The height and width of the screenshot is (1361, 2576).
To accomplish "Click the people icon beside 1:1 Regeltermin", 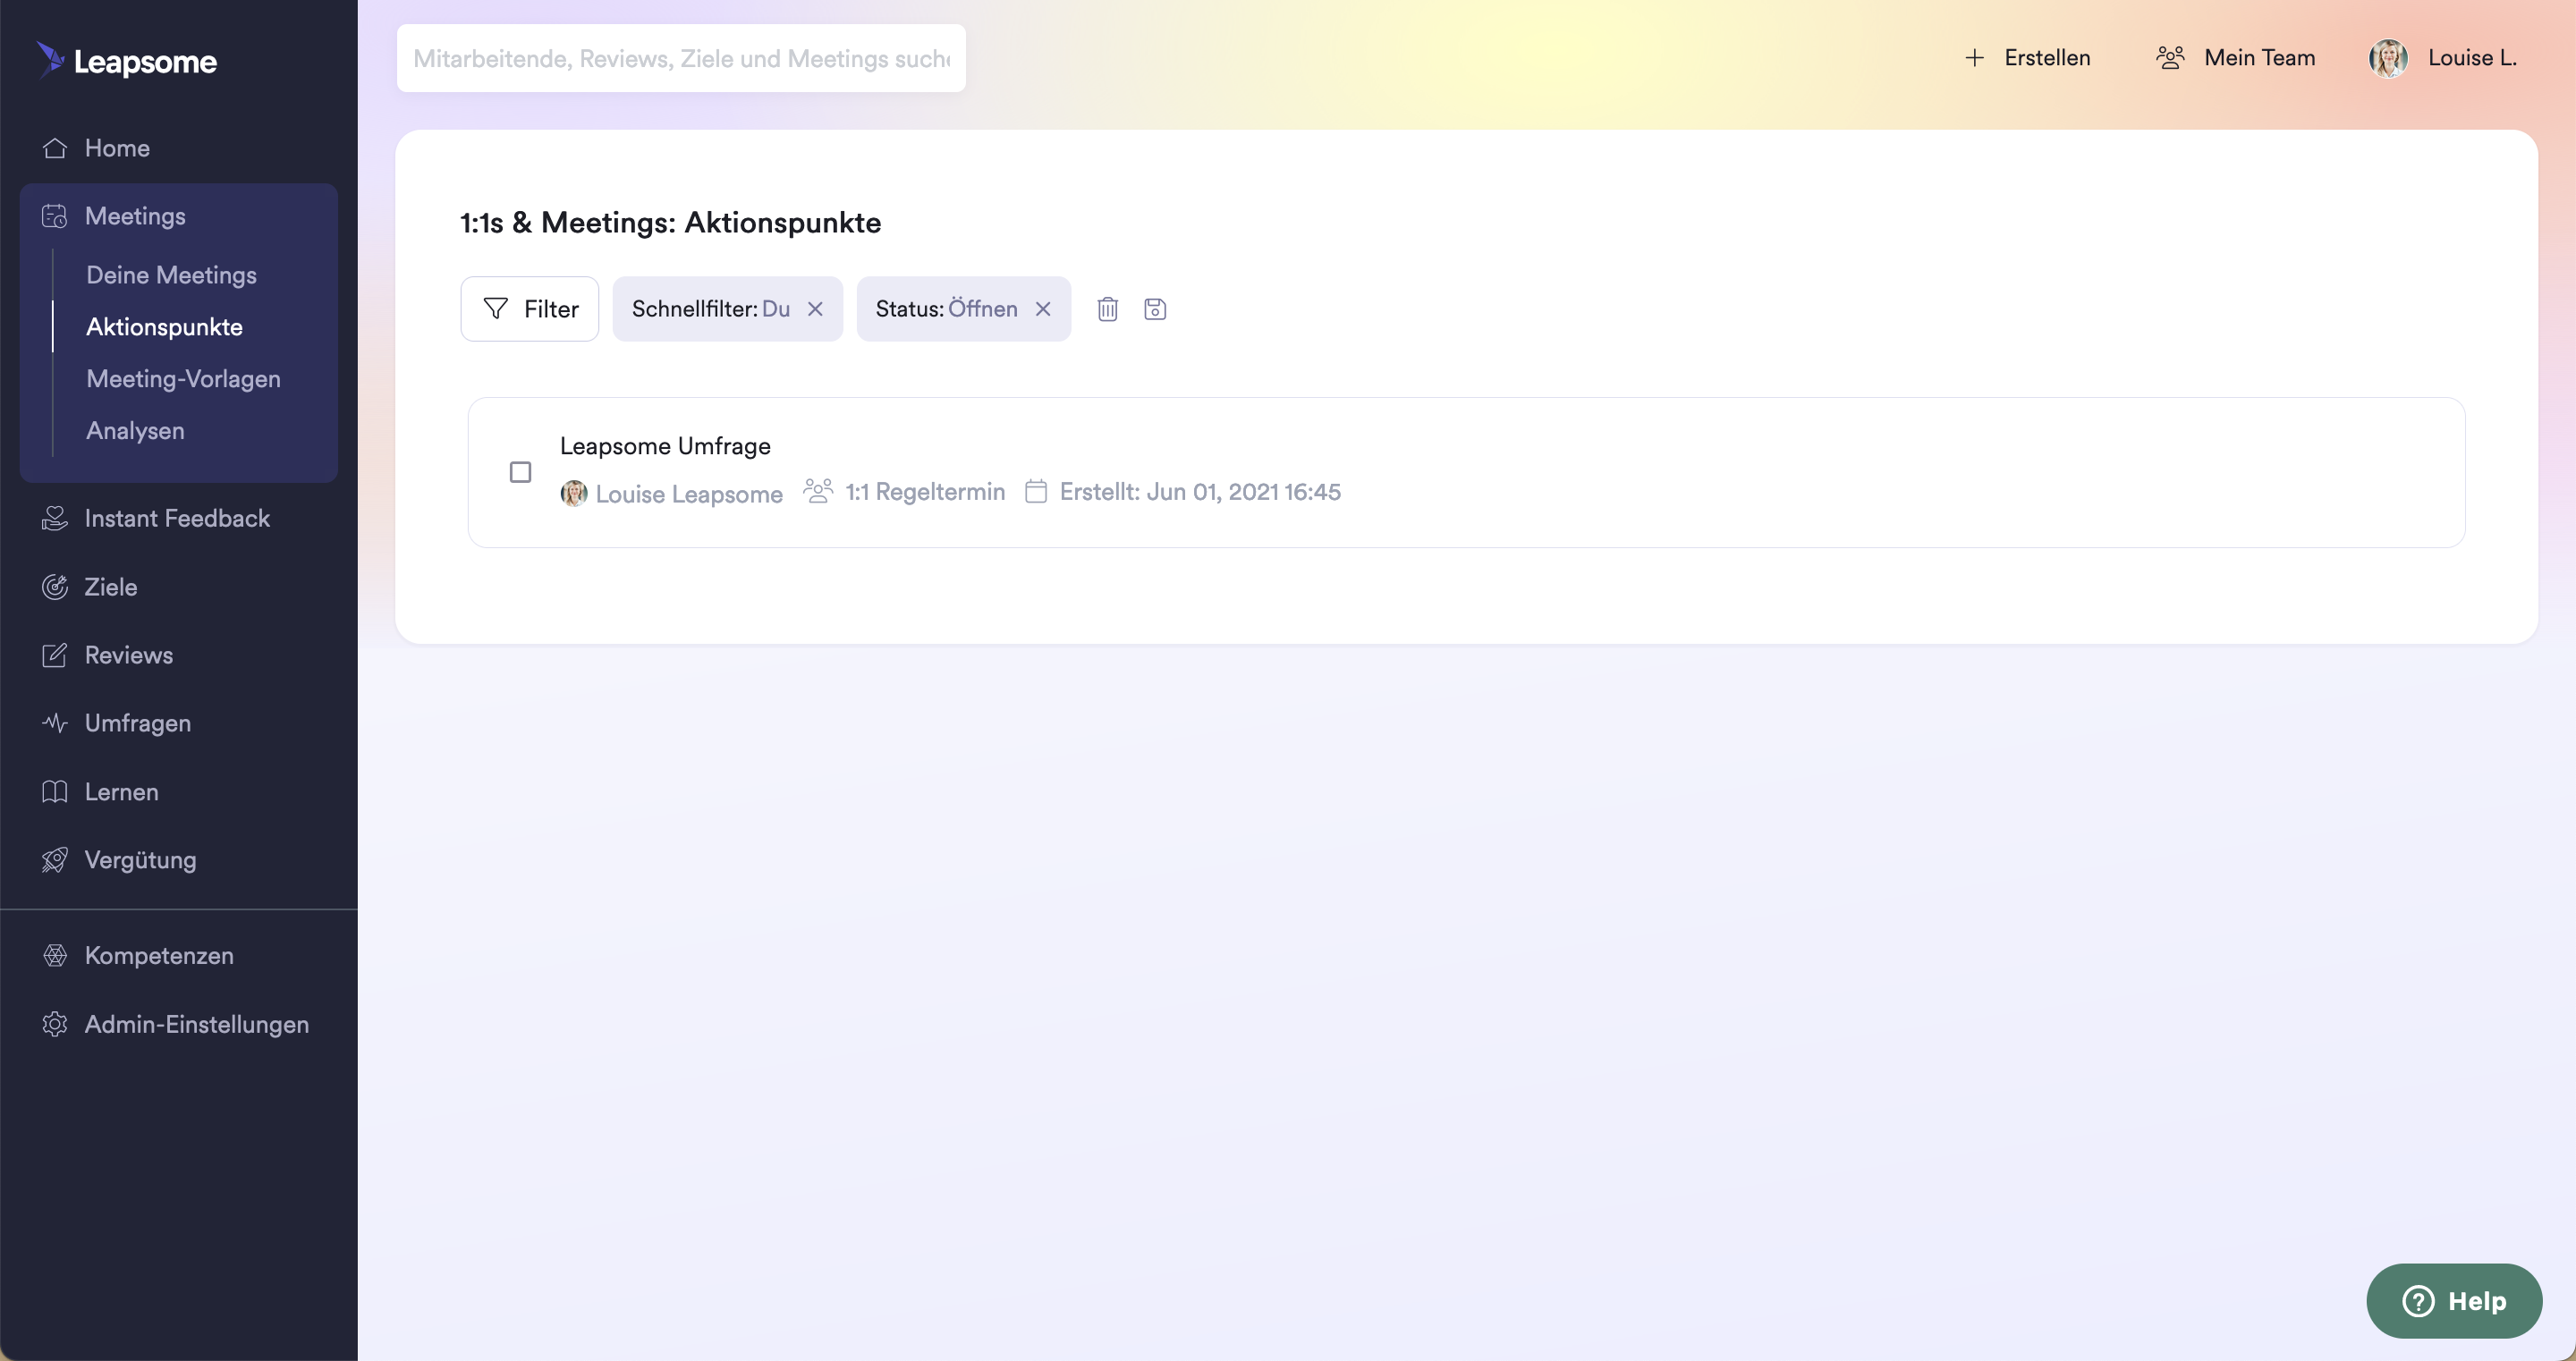I will coord(818,491).
